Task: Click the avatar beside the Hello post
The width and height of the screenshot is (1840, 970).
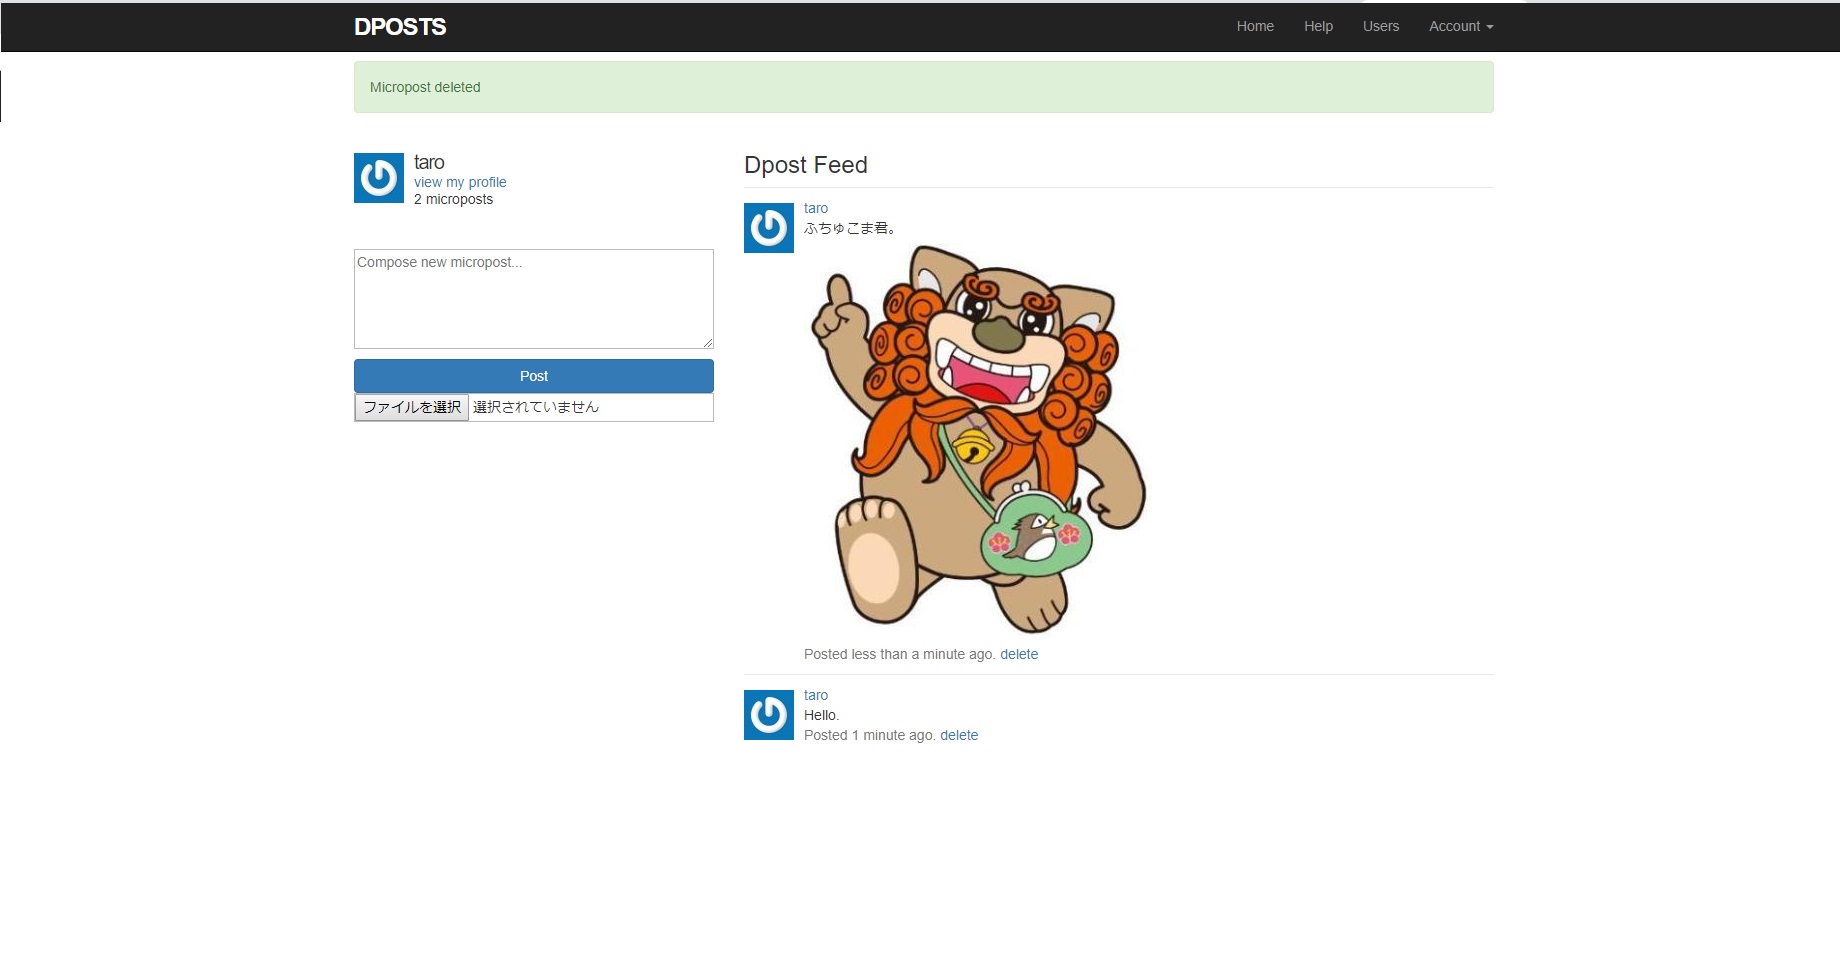Action: coord(768,715)
